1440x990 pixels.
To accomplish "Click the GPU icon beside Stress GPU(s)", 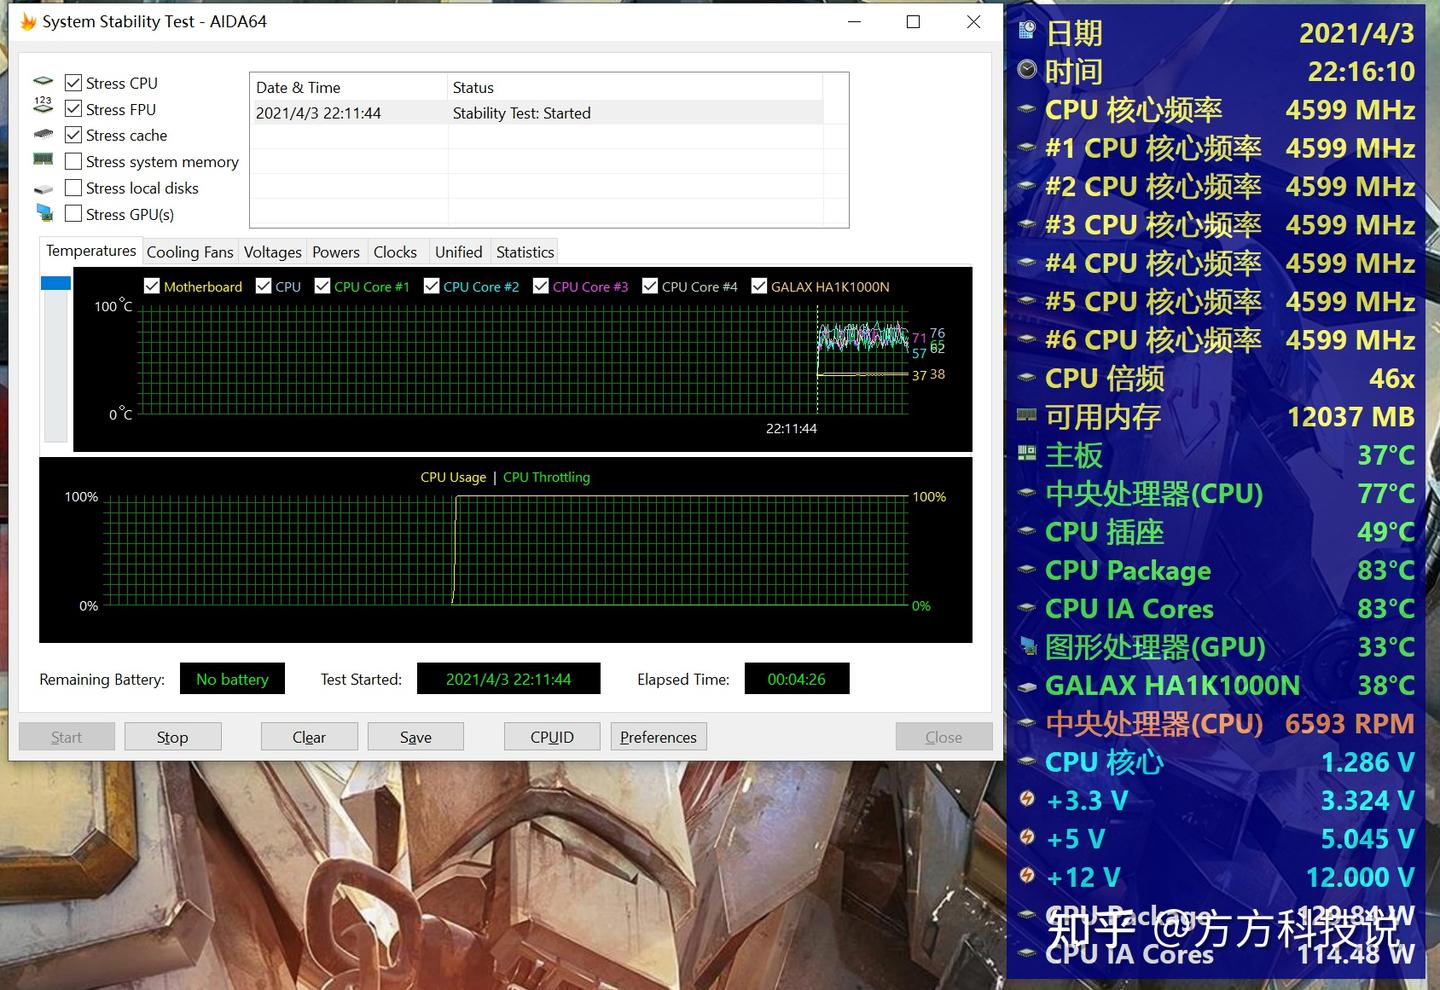I will click(x=43, y=211).
